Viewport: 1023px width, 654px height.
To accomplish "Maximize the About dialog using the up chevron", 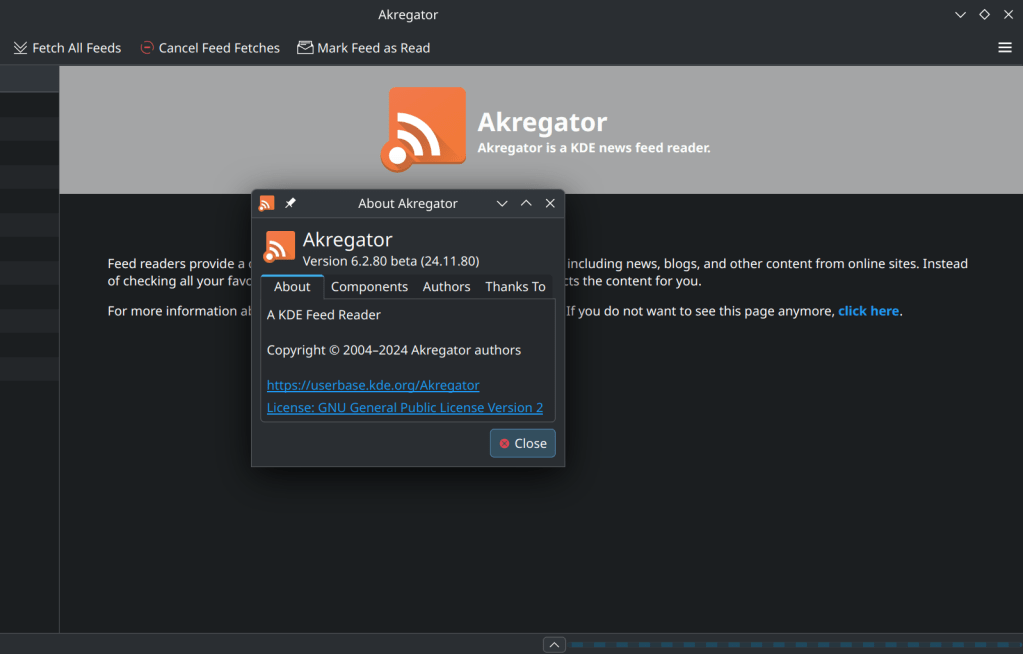I will click(526, 203).
